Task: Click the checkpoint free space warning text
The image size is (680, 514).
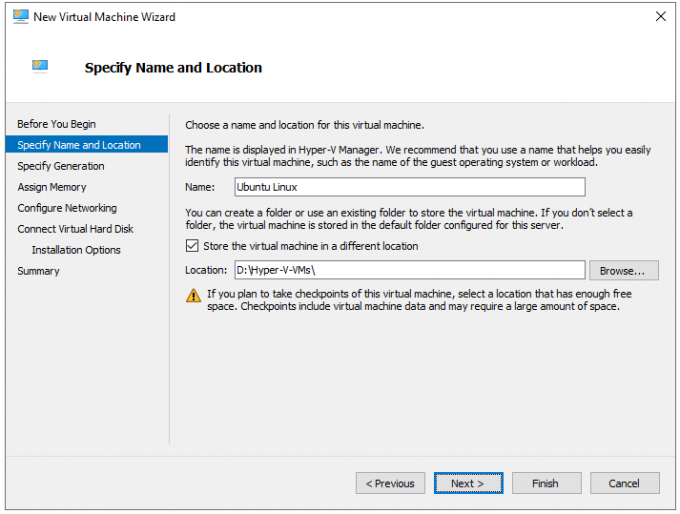Action: tap(419, 300)
